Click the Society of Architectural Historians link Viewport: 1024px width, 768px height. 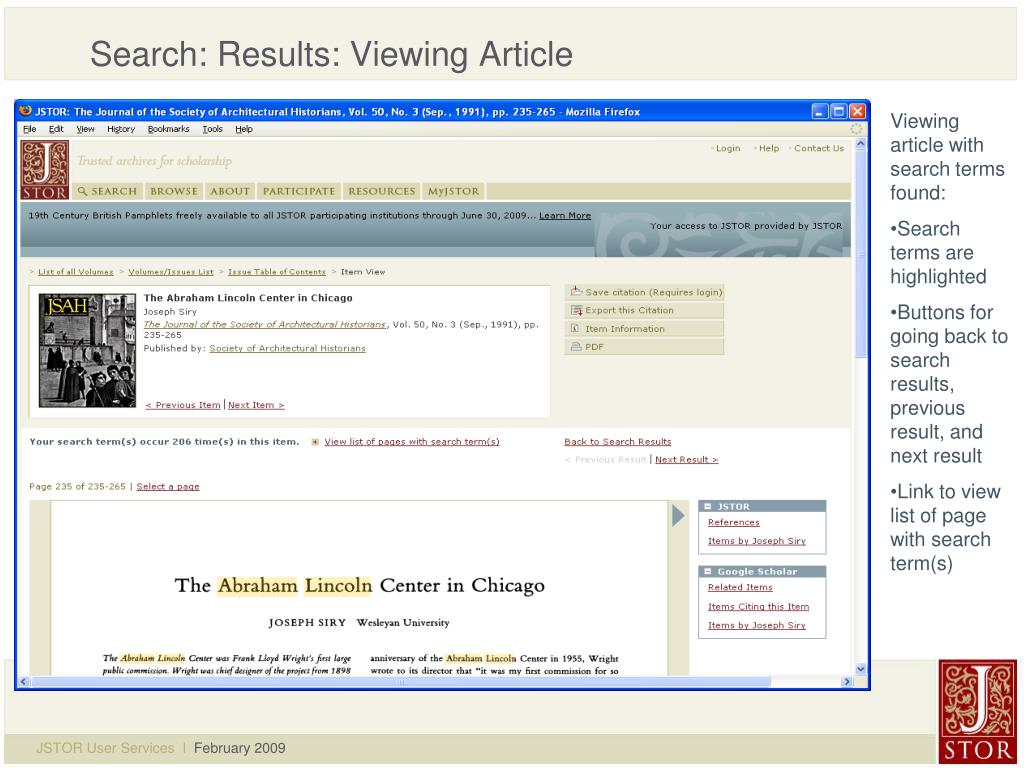(x=287, y=348)
